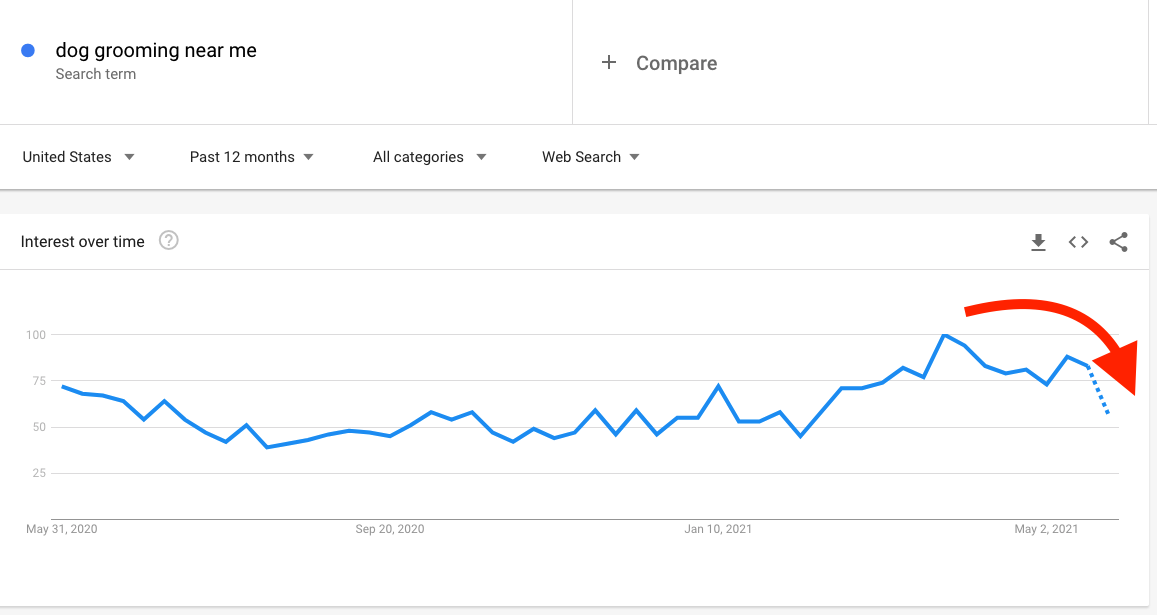Edit the dog grooming near me term
The image size is (1157, 615).
pyautogui.click(x=156, y=50)
